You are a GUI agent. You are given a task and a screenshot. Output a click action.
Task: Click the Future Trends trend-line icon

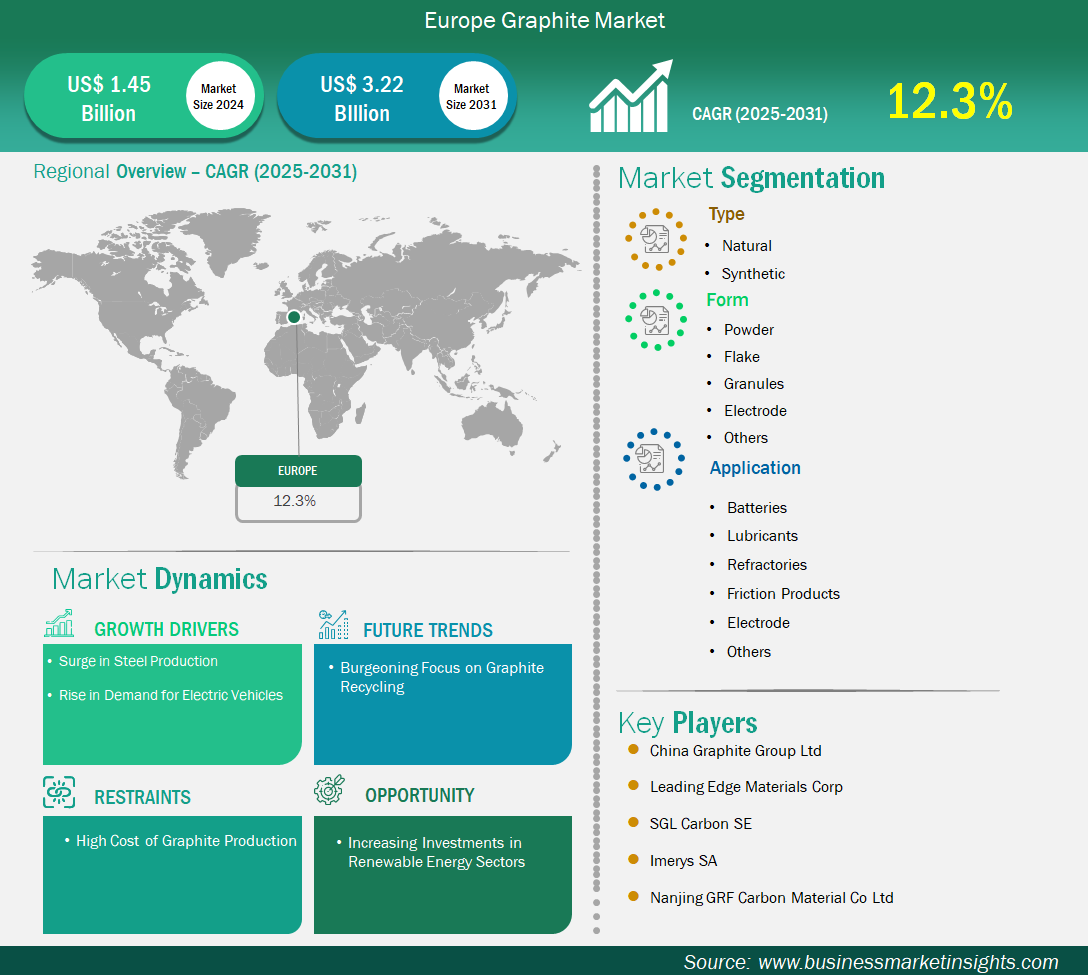pyautogui.click(x=331, y=622)
